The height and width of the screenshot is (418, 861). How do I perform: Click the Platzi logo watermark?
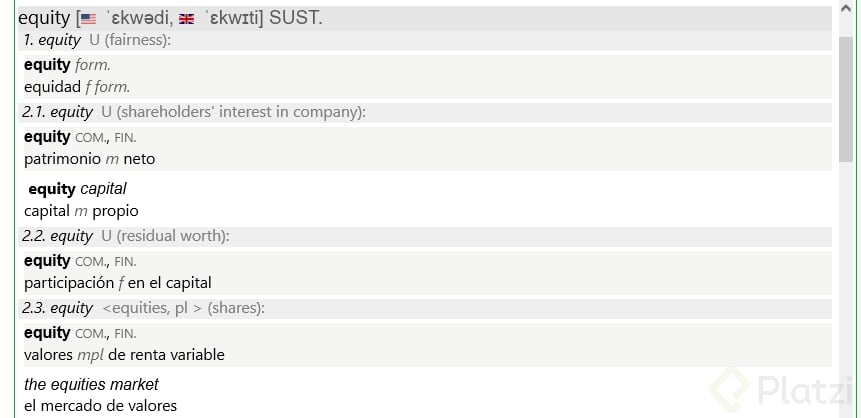[778, 387]
